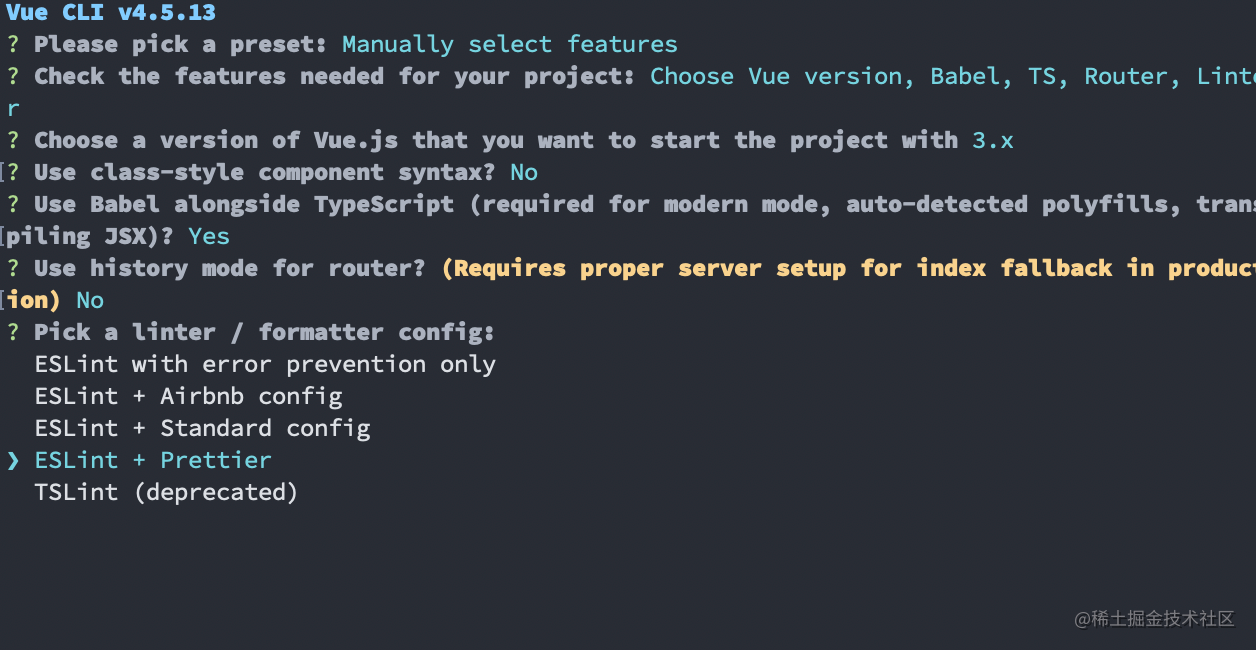Click the Juejin community watermark
1256x650 pixels.
click(x=1155, y=619)
